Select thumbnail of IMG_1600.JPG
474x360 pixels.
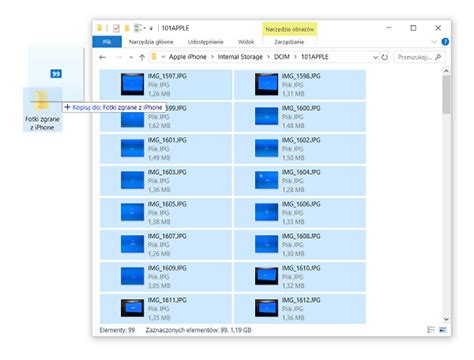266,116
